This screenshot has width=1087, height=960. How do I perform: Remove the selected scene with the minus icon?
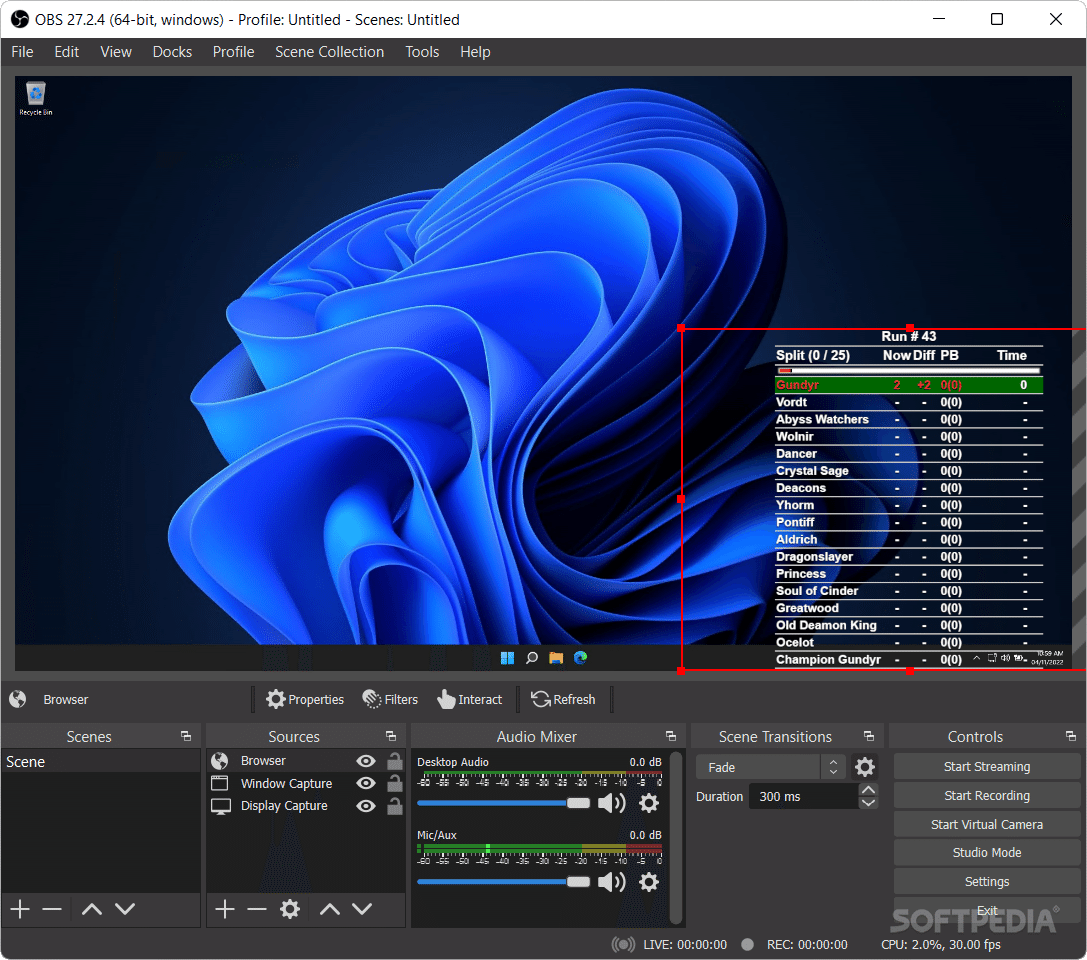52,909
